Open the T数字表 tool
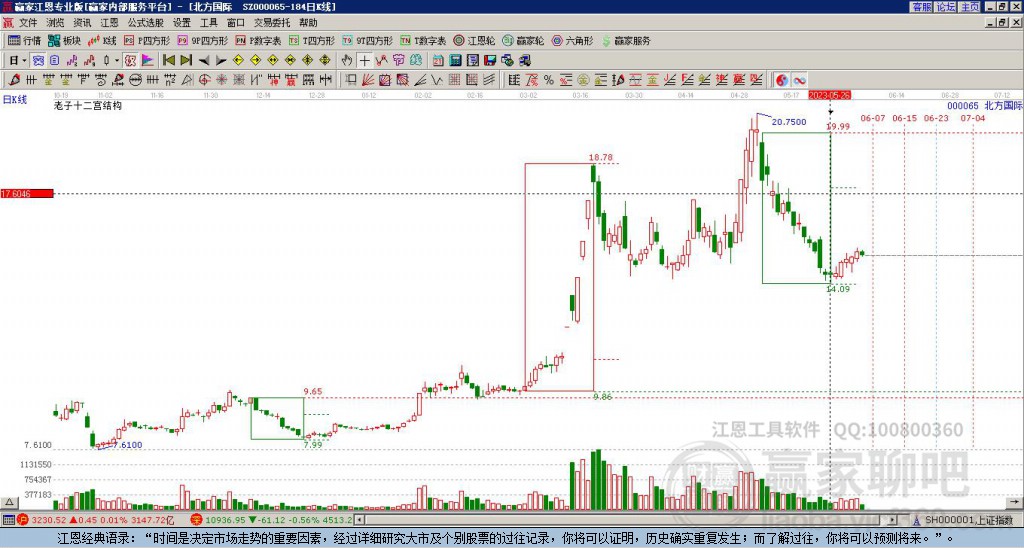The width and height of the screenshot is (1024, 548). (423, 40)
